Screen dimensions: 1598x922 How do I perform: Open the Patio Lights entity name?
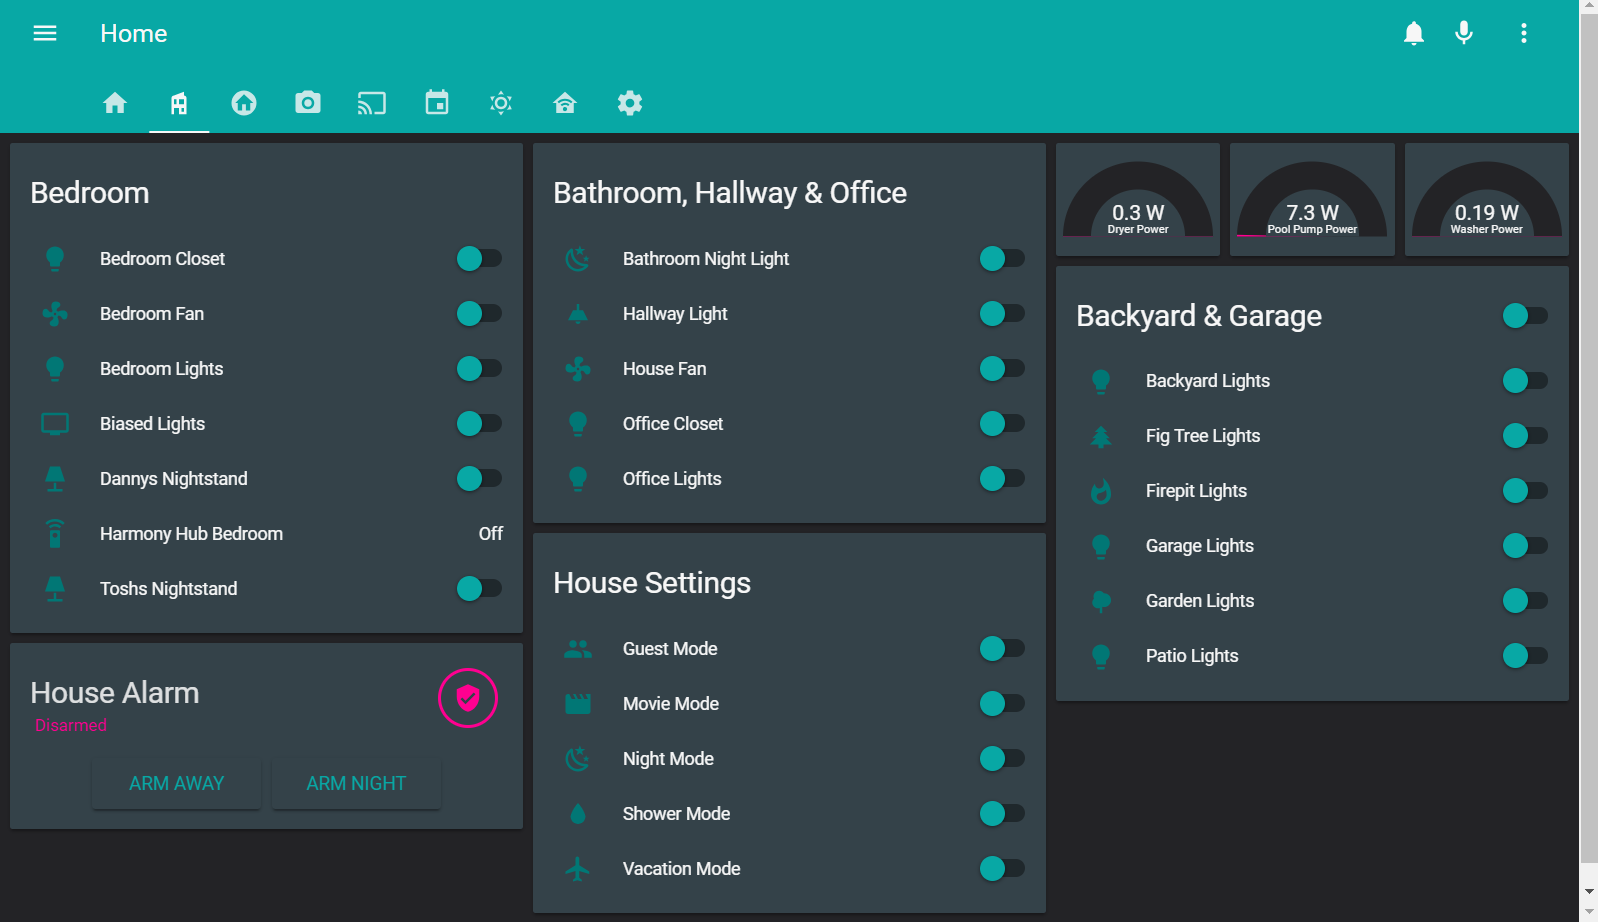click(x=1192, y=655)
